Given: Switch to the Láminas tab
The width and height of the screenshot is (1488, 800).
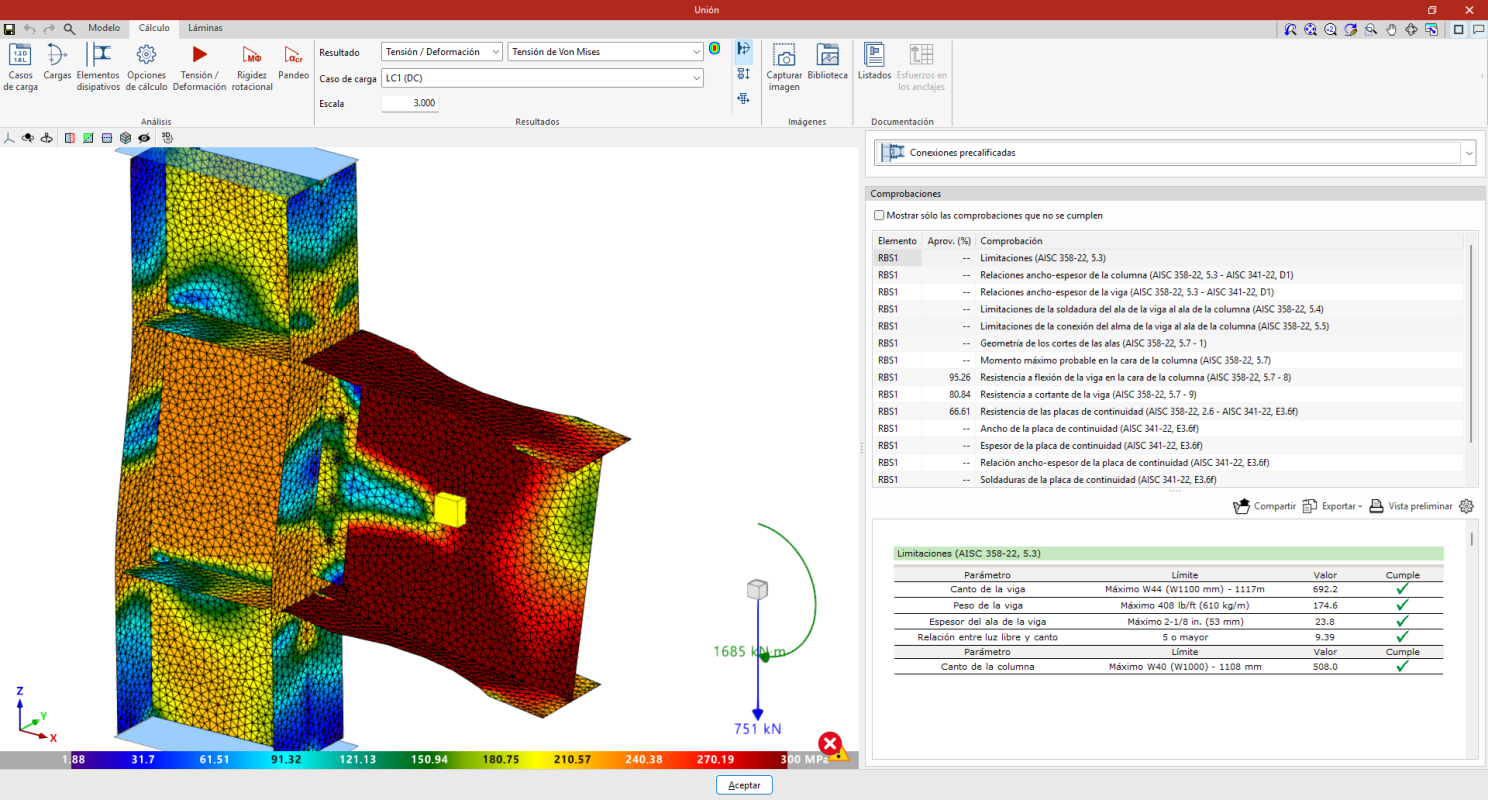Looking at the screenshot, I should pyautogui.click(x=205, y=28).
